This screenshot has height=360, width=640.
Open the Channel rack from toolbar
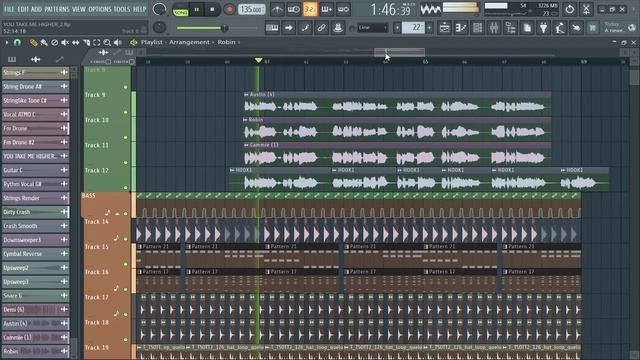coord(478,28)
